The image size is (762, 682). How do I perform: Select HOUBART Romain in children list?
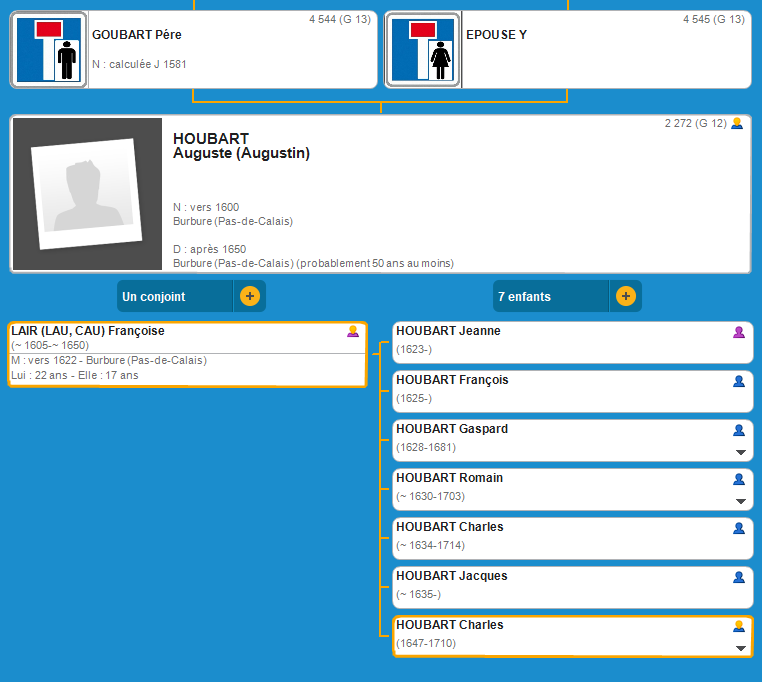(560, 489)
